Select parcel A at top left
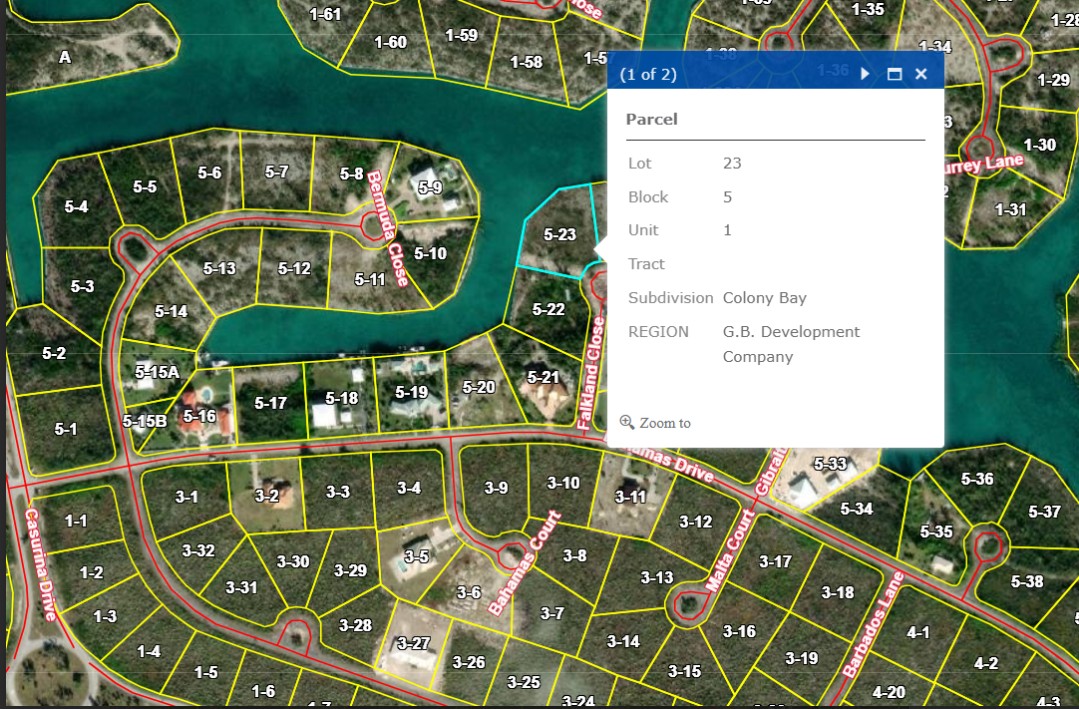The height and width of the screenshot is (709, 1079). coord(65,57)
